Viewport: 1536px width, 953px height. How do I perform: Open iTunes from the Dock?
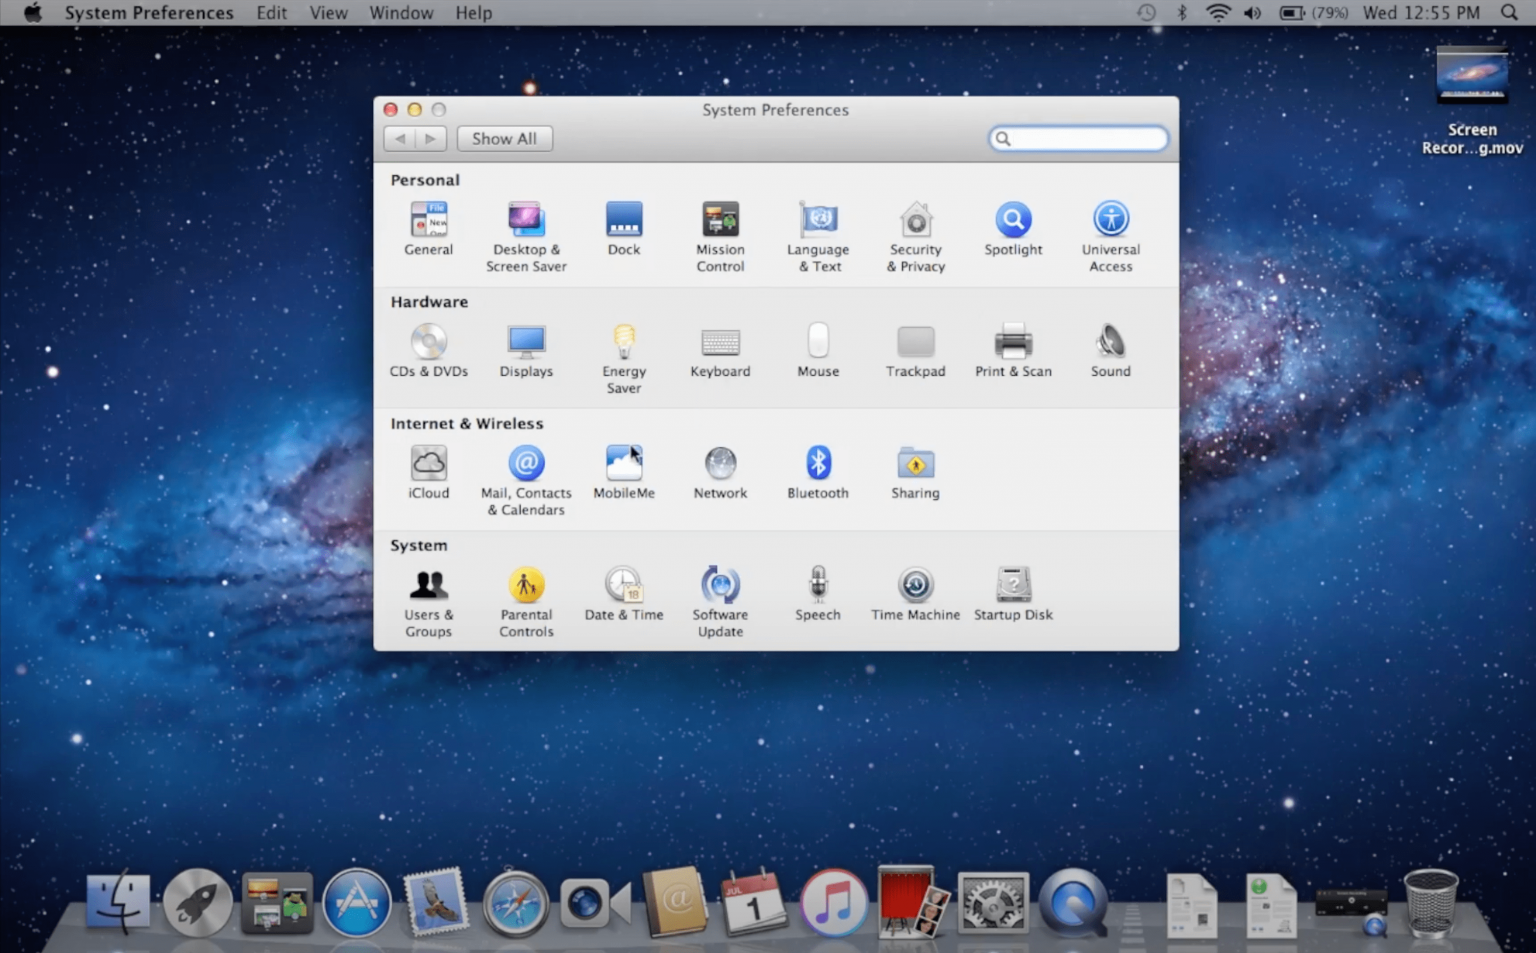[x=834, y=903]
